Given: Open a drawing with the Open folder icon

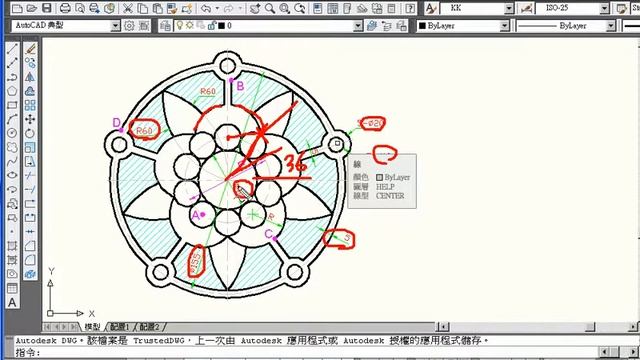Looking at the screenshot, I should [x=32, y=8].
